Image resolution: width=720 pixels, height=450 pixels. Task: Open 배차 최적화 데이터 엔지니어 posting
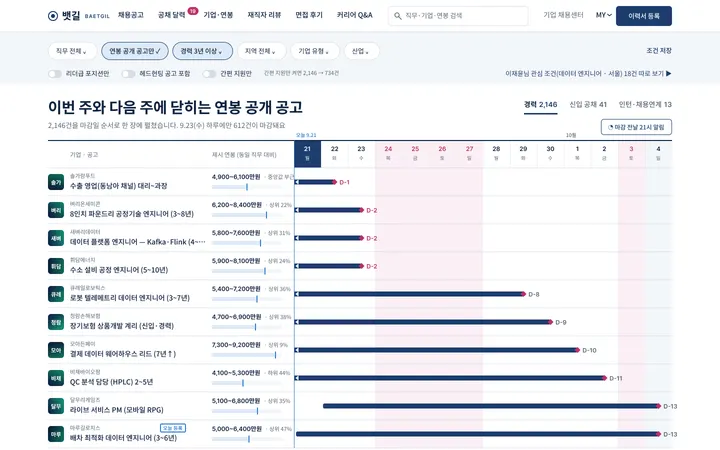click(x=124, y=438)
